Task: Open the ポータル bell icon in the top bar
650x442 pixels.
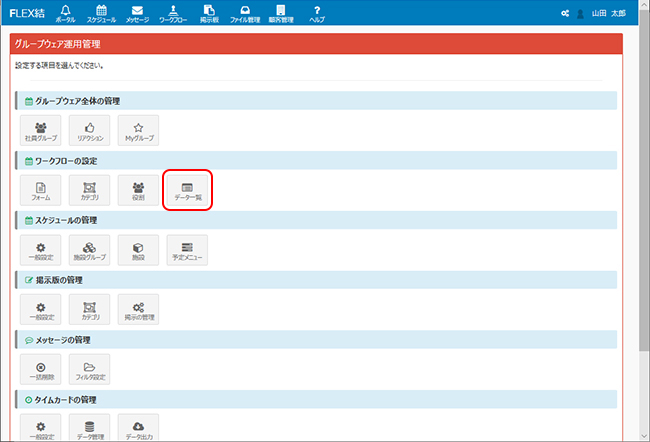Action: (65, 13)
